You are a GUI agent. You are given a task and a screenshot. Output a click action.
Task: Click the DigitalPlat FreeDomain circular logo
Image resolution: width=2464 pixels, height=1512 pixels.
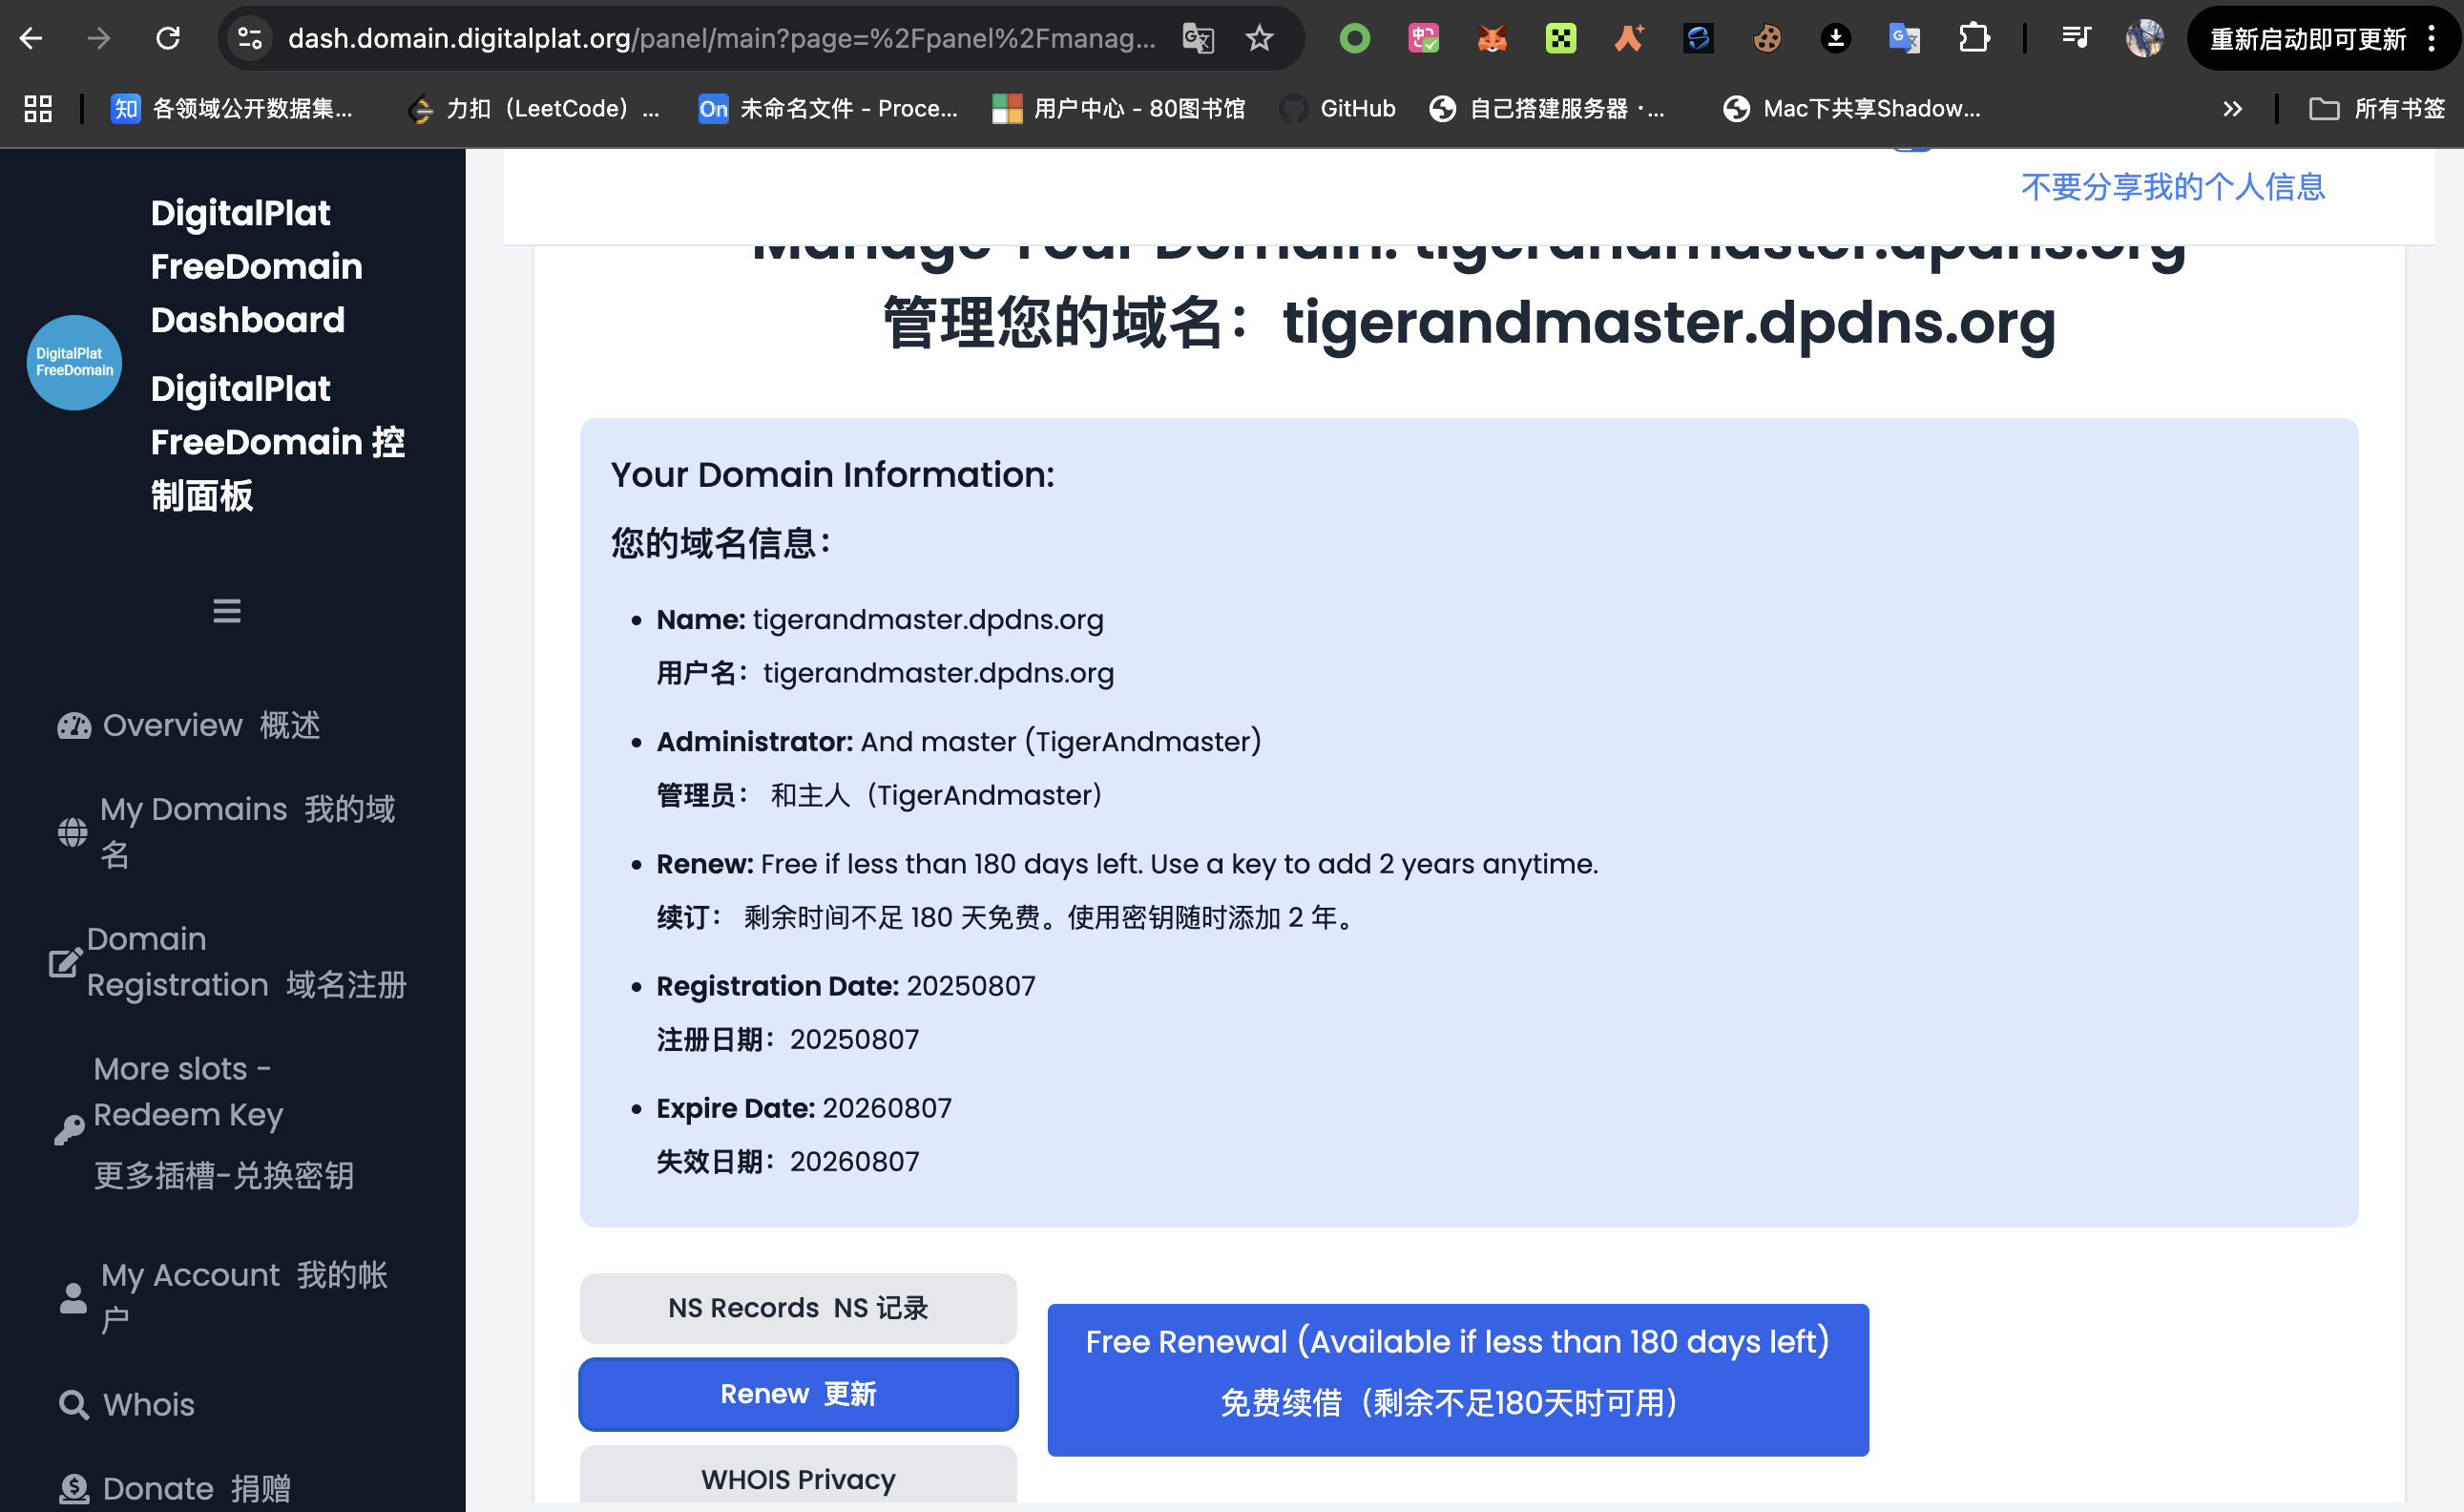pyautogui.click(x=74, y=362)
